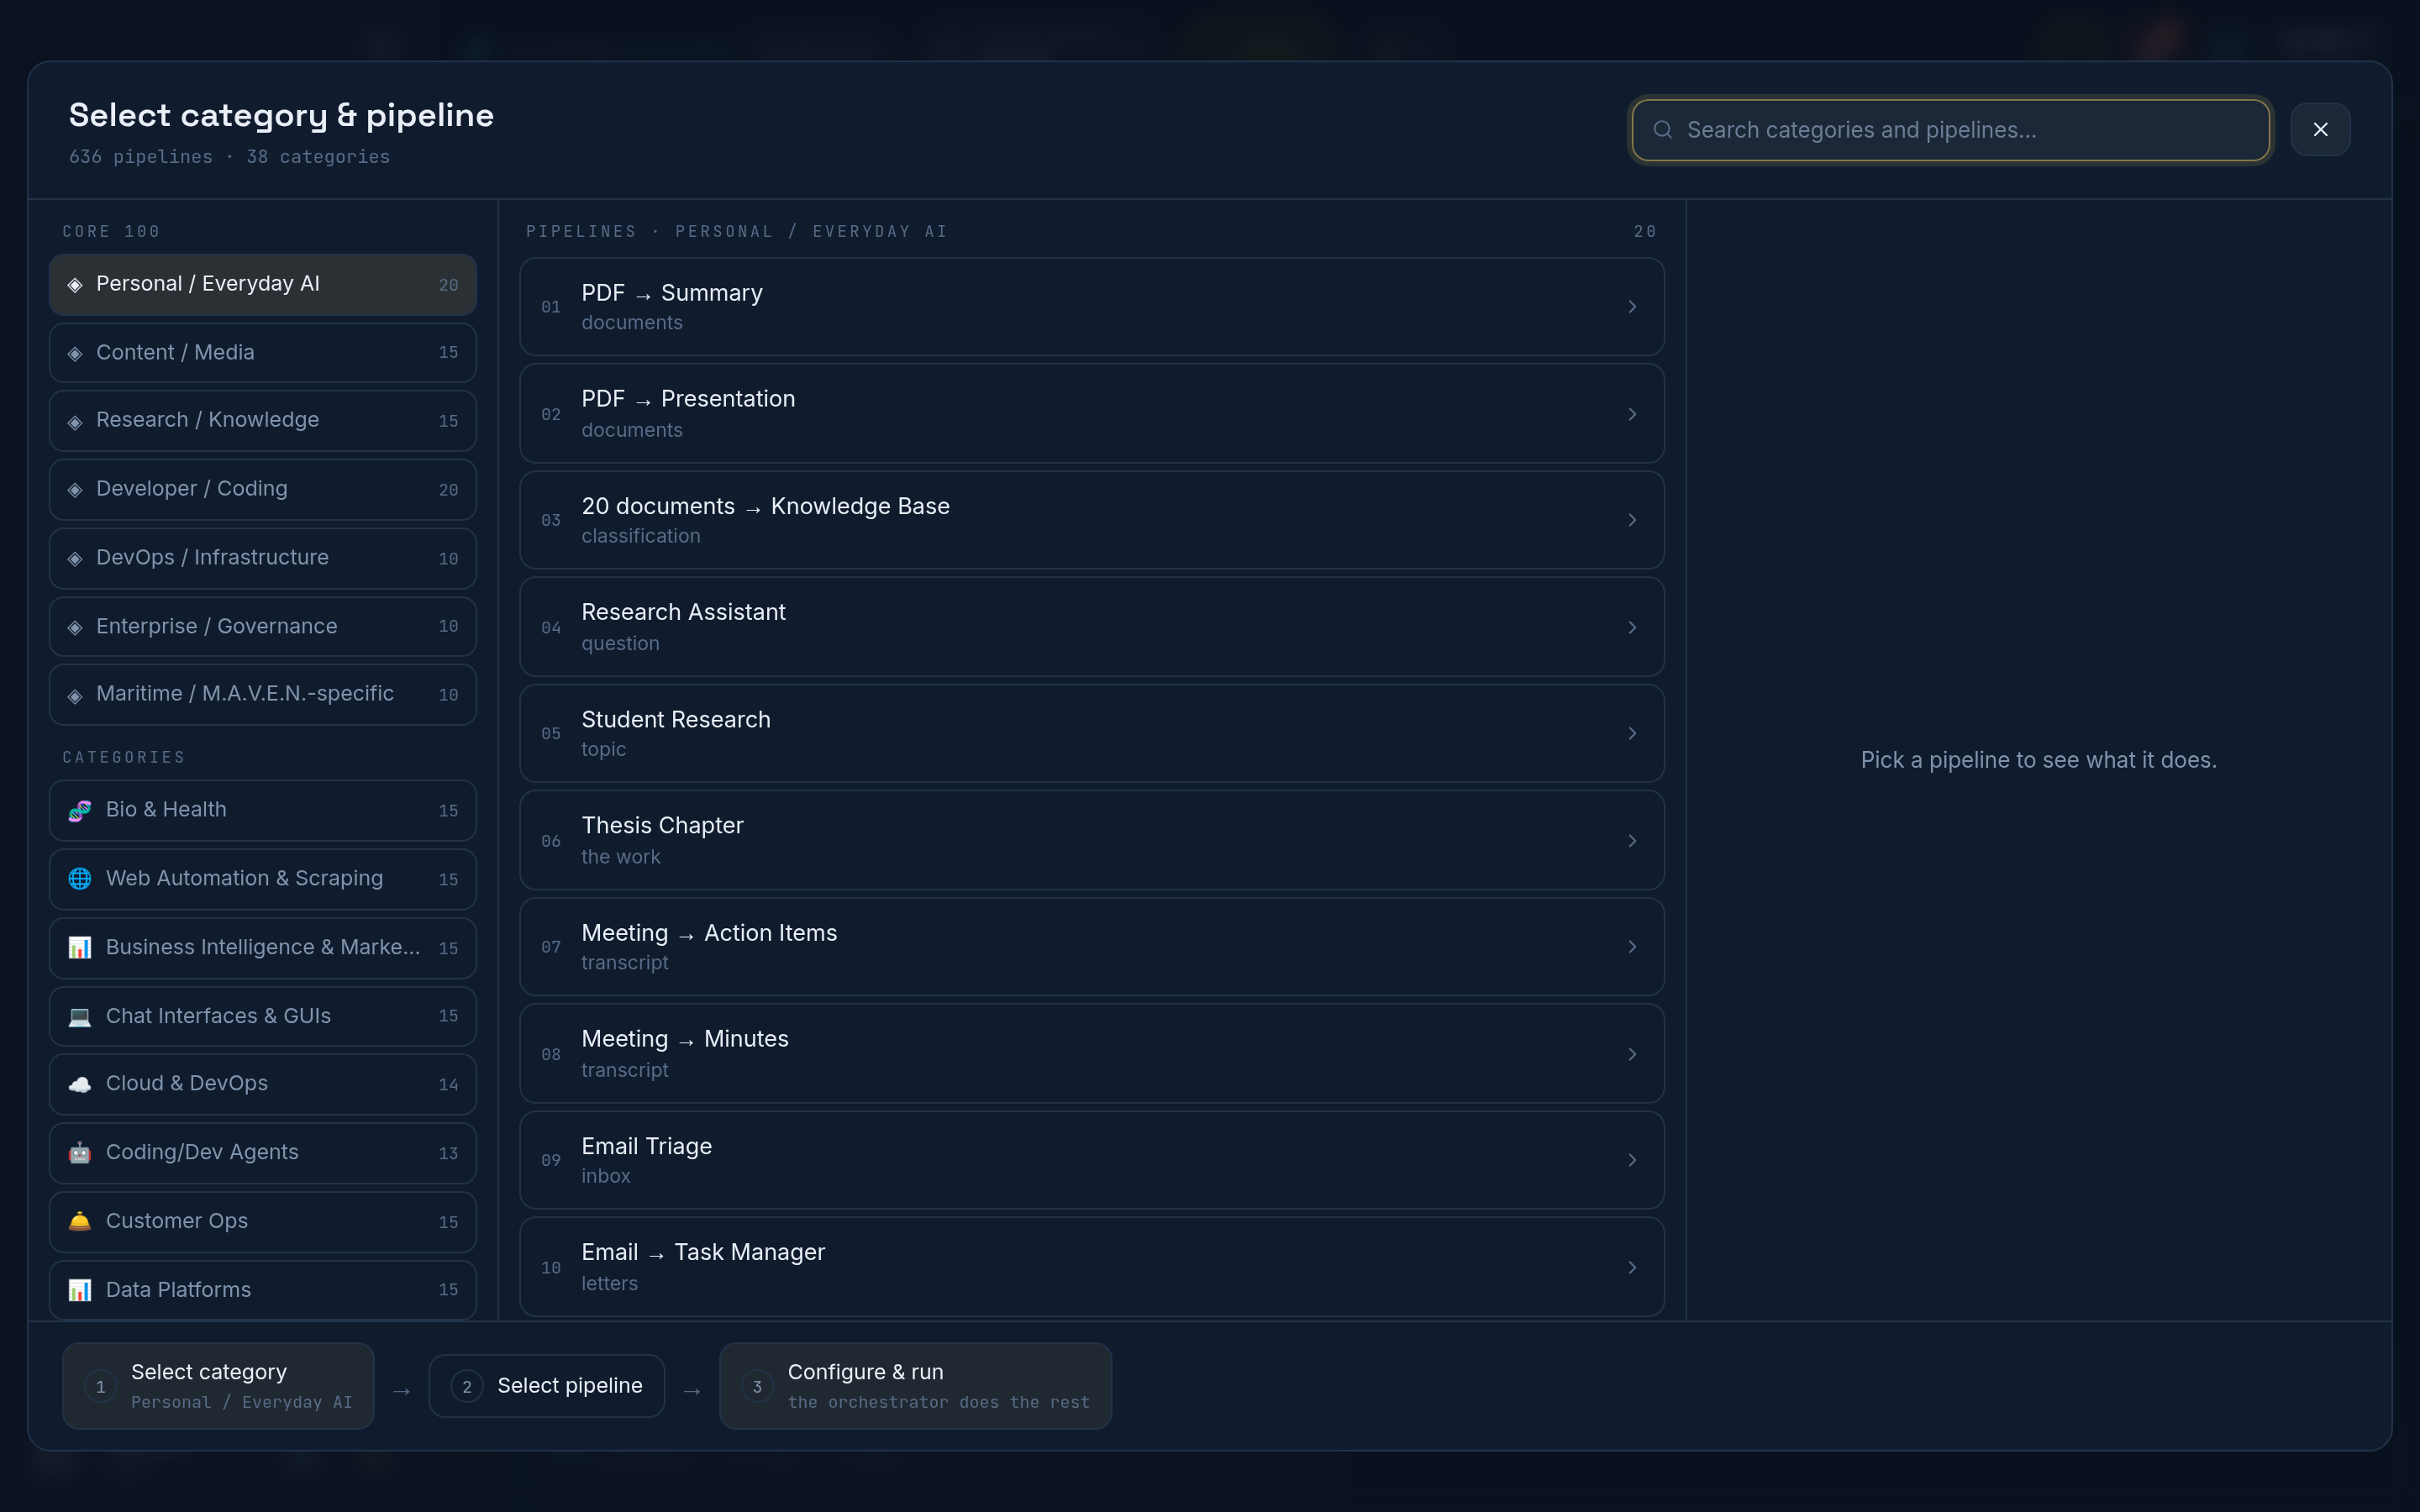Click "636 pipelines · 38 categories" subtitle
This screenshot has height=1512, width=2420.
[x=229, y=157]
